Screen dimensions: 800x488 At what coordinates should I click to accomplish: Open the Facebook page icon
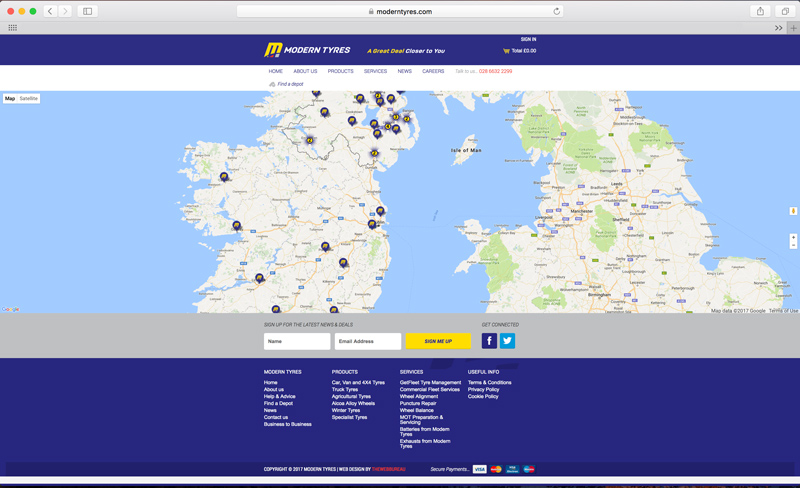pos(489,340)
